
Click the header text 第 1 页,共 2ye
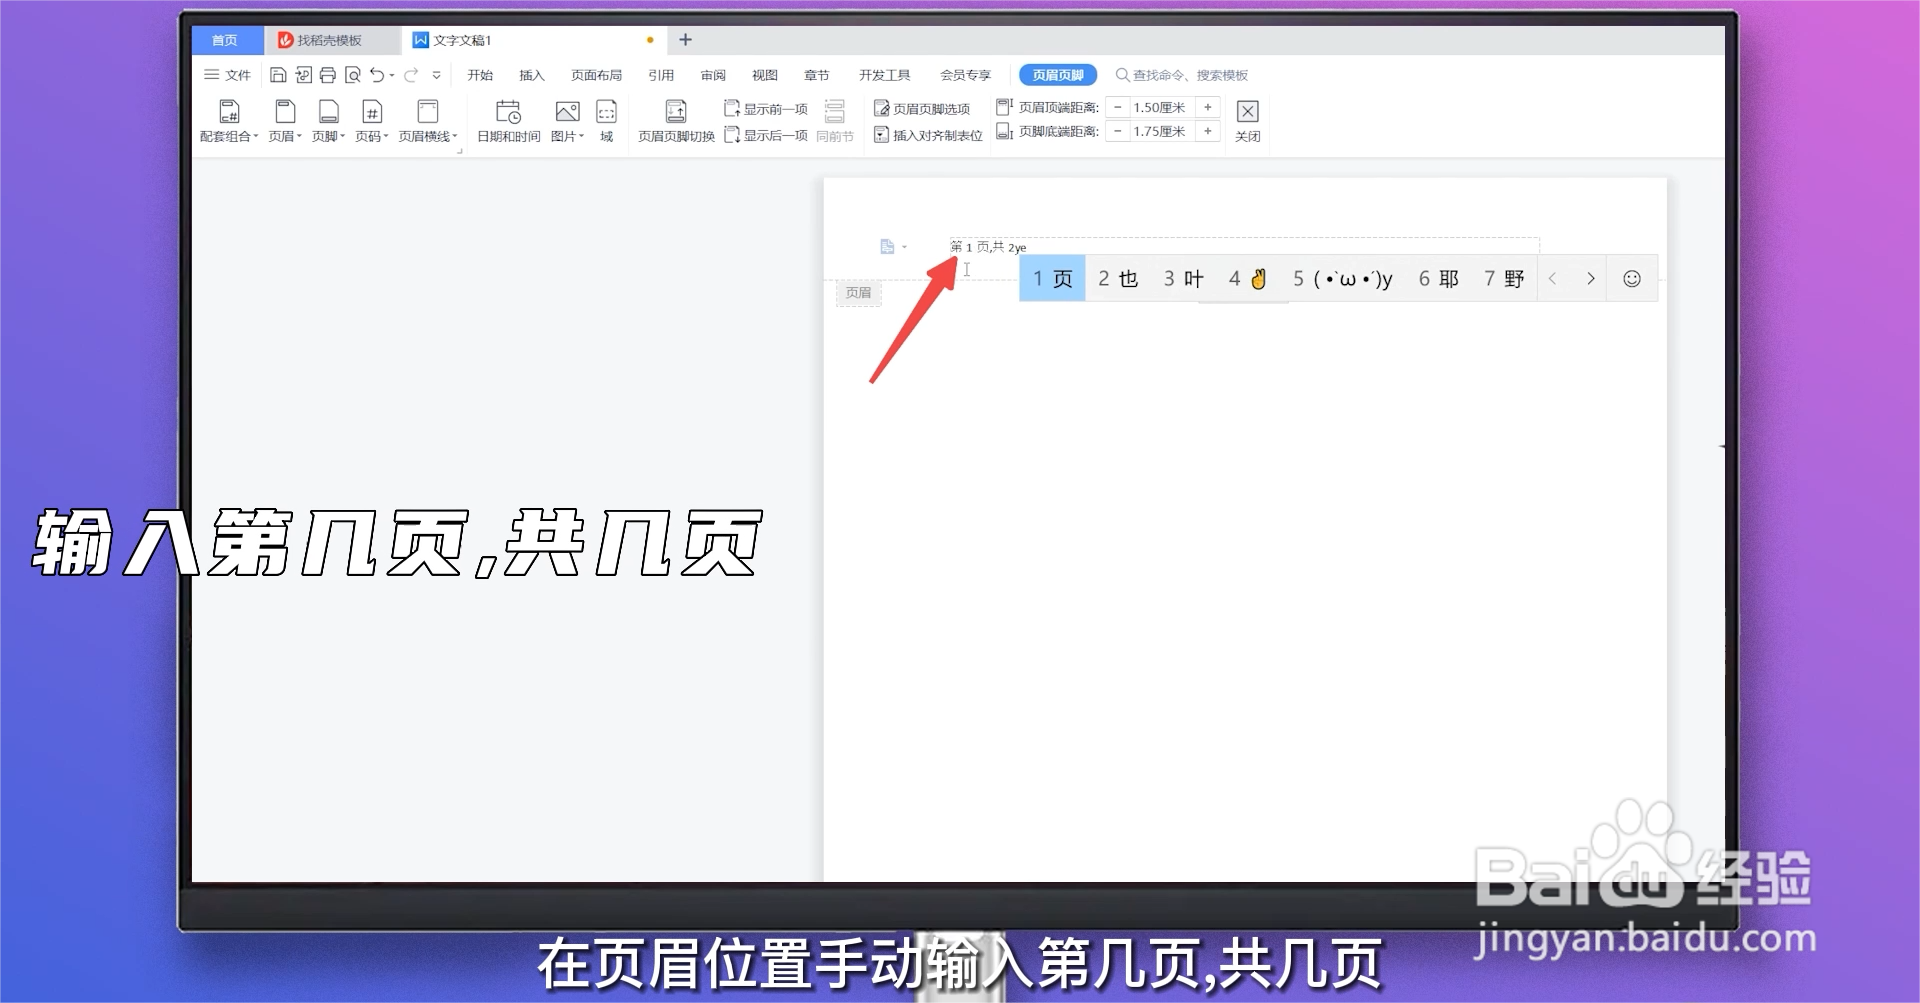coord(988,247)
